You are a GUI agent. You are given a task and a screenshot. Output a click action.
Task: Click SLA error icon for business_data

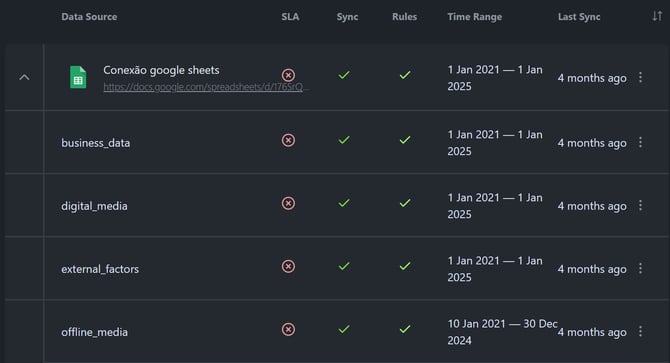click(288, 140)
